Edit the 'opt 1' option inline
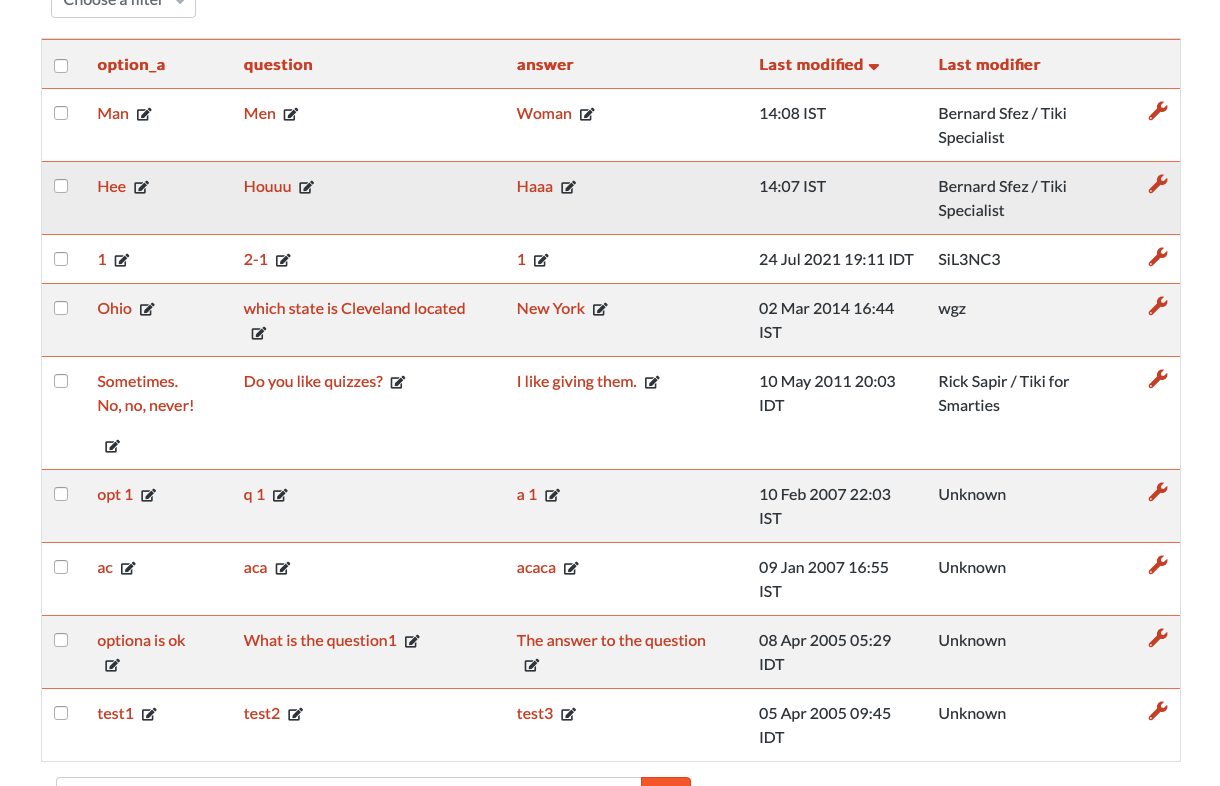The width and height of the screenshot is (1220, 786). point(148,495)
